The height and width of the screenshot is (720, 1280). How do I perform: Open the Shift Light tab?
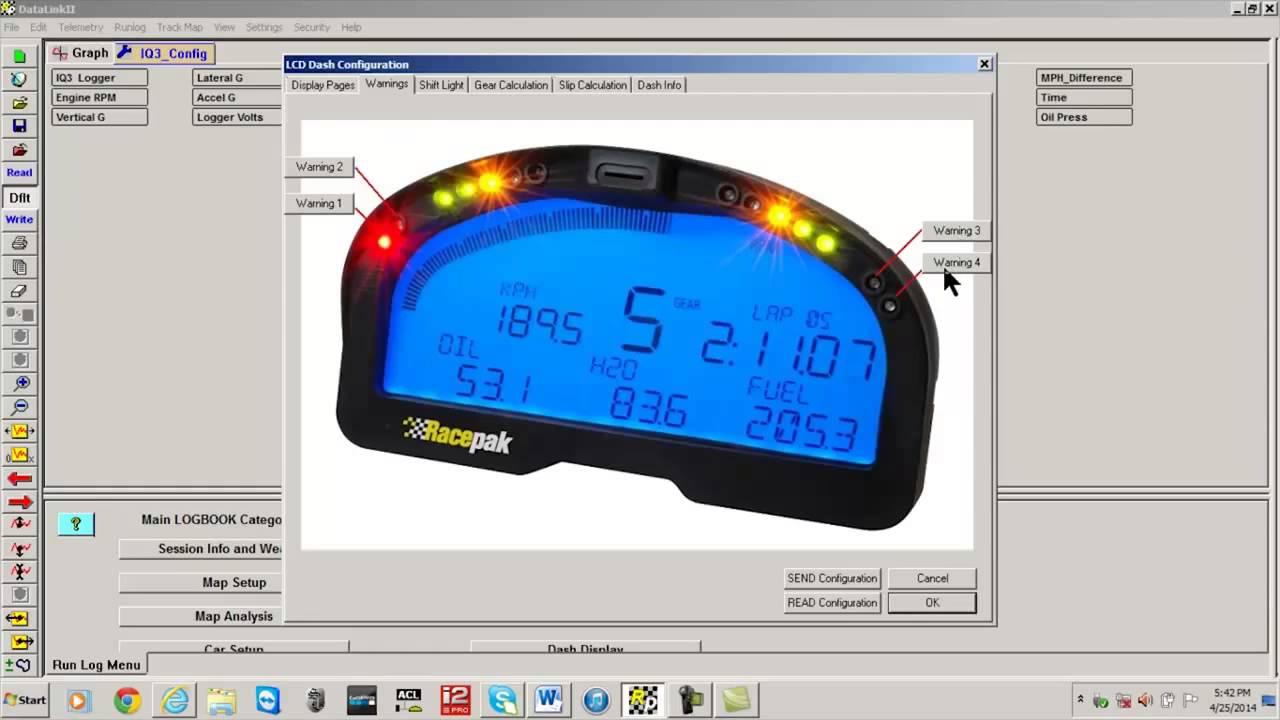pos(441,85)
